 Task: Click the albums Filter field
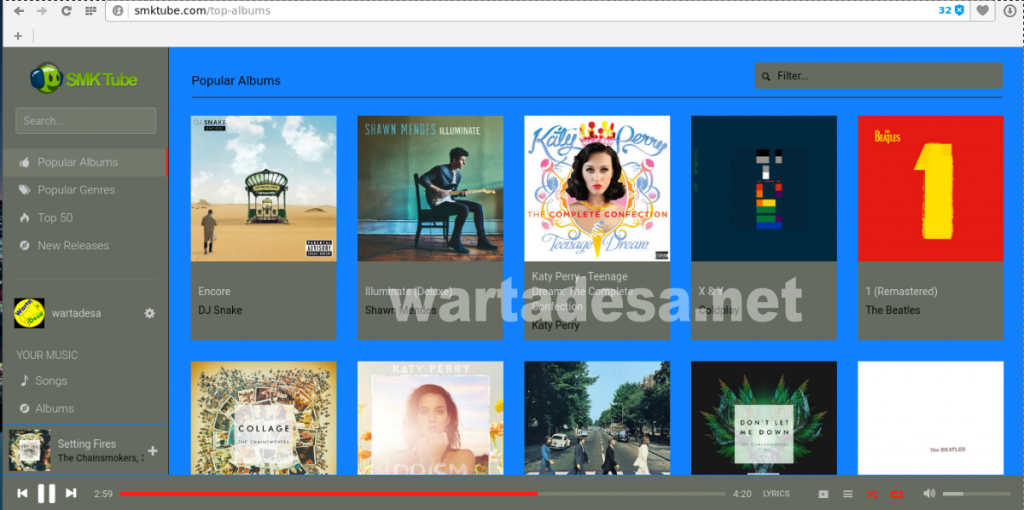pyautogui.click(x=878, y=76)
